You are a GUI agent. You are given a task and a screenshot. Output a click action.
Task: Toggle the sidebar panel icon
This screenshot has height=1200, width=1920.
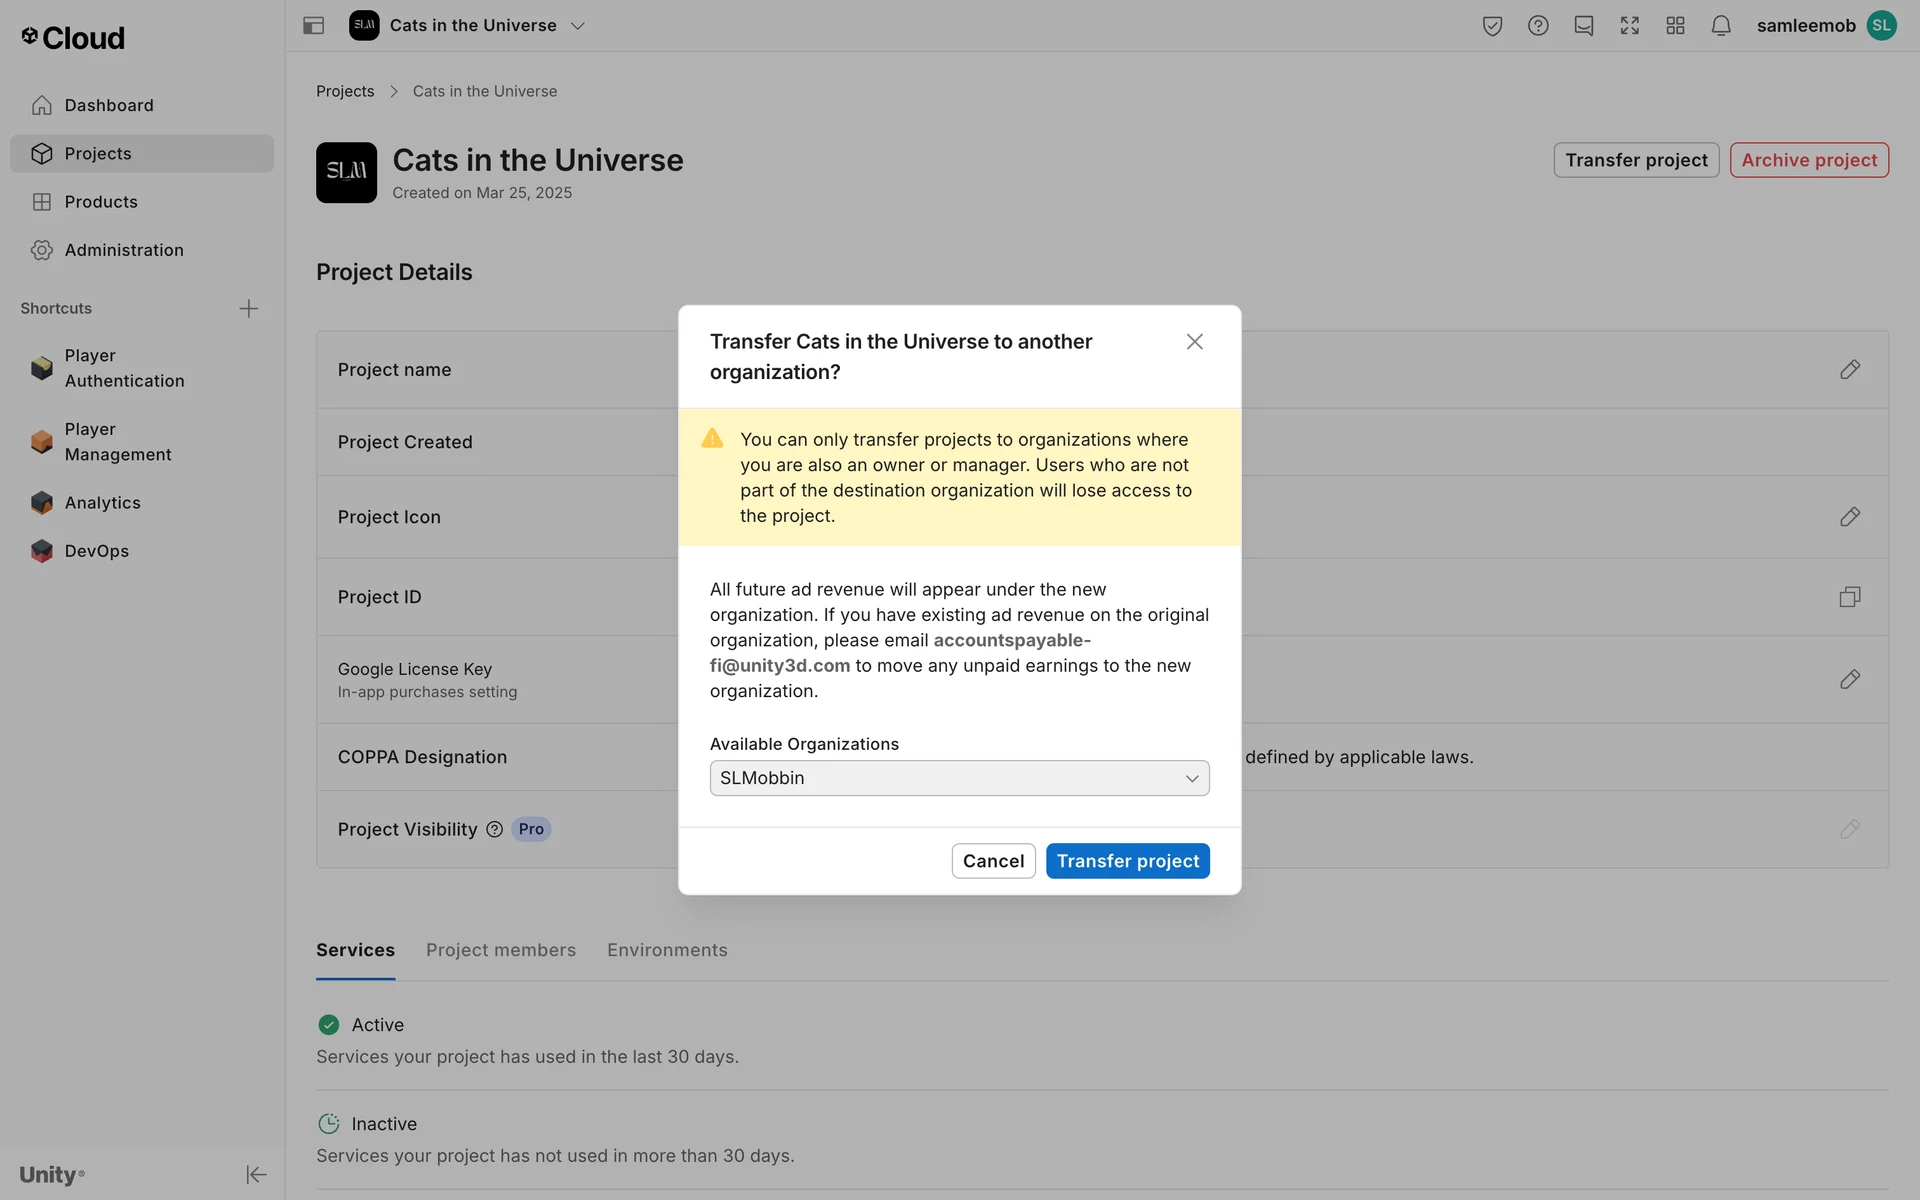(313, 26)
